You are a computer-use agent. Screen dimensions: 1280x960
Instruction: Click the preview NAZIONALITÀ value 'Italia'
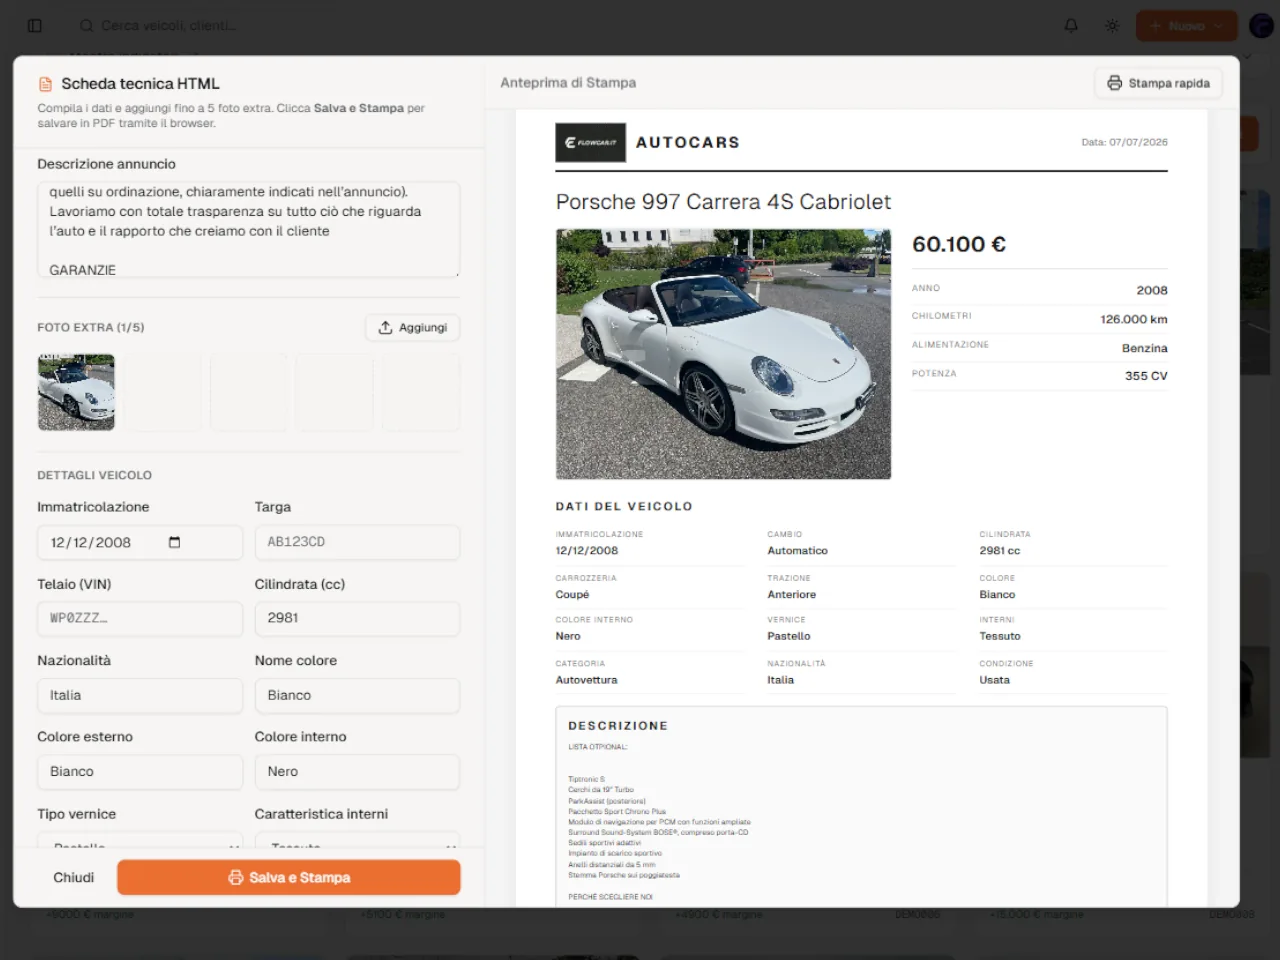pyautogui.click(x=780, y=680)
